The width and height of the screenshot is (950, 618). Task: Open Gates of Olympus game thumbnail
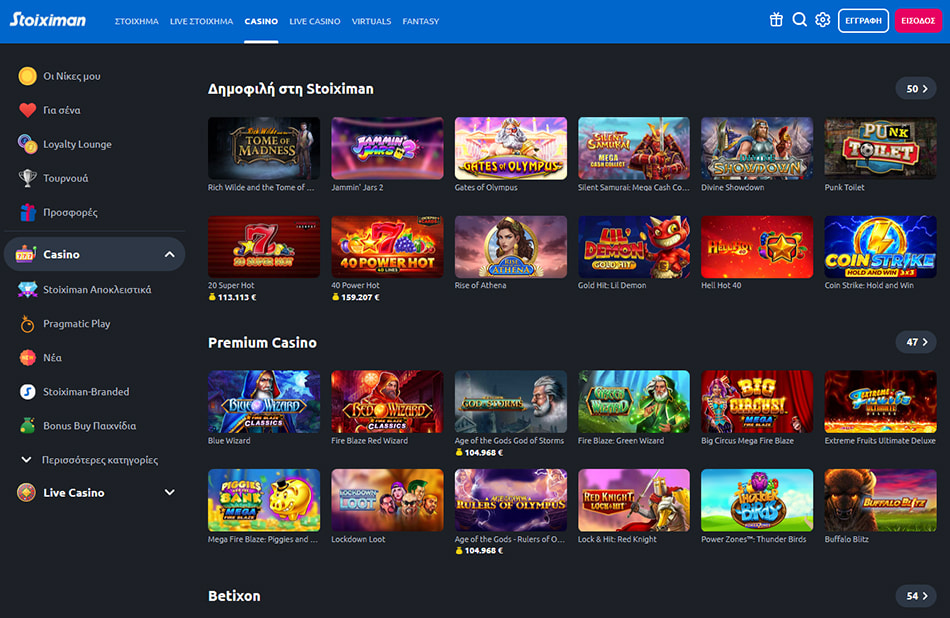pyautogui.click(x=511, y=148)
